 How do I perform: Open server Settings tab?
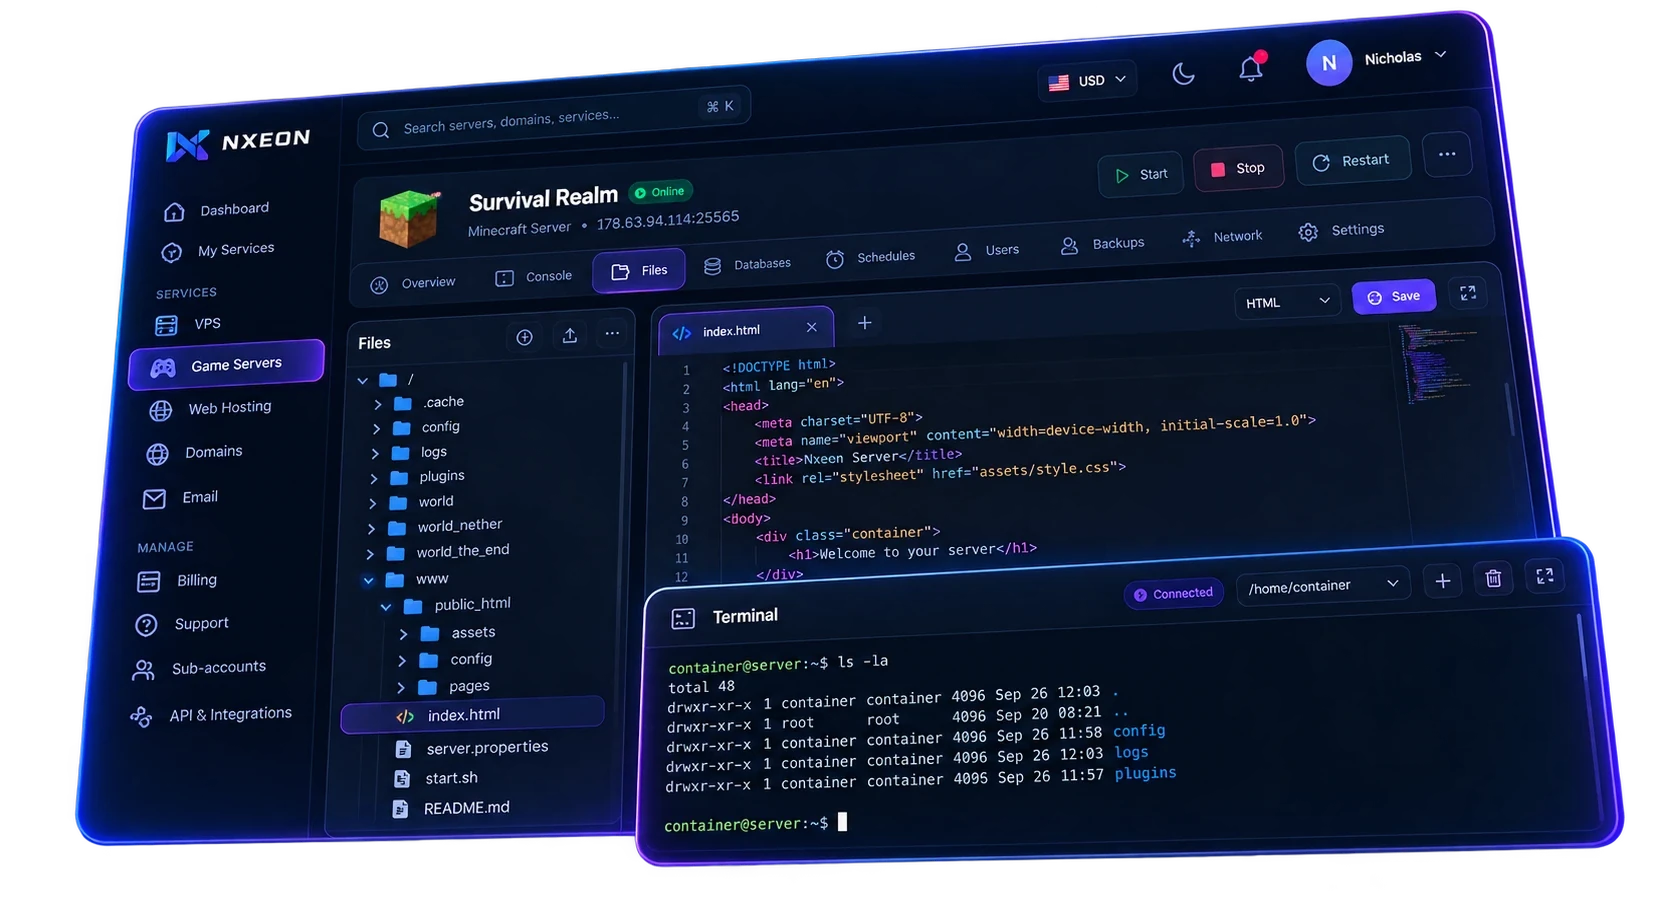pyautogui.click(x=1341, y=231)
